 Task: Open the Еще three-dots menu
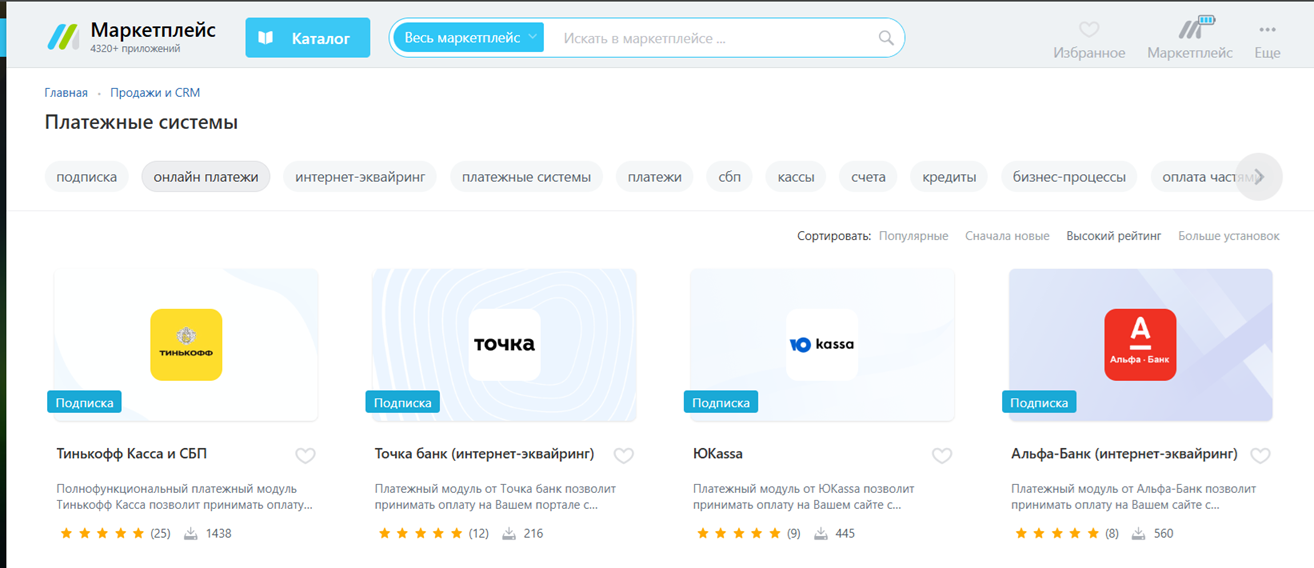click(1267, 30)
